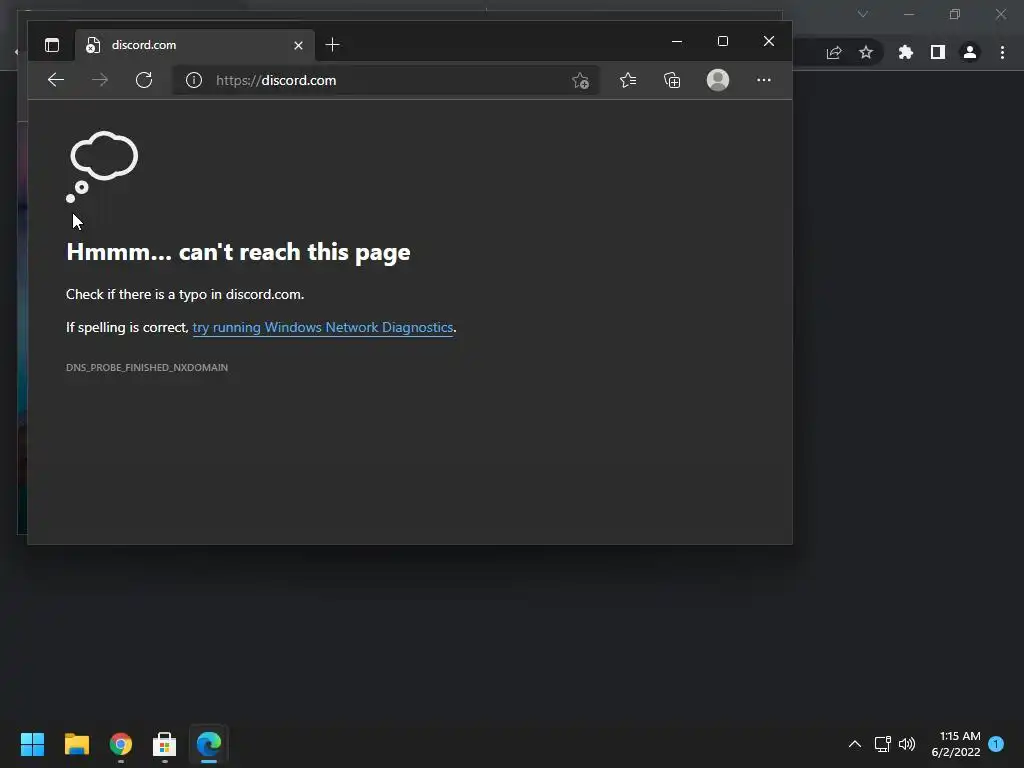Close the discord.com tab
This screenshot has height=768, width=1024.
click(298, 45)
